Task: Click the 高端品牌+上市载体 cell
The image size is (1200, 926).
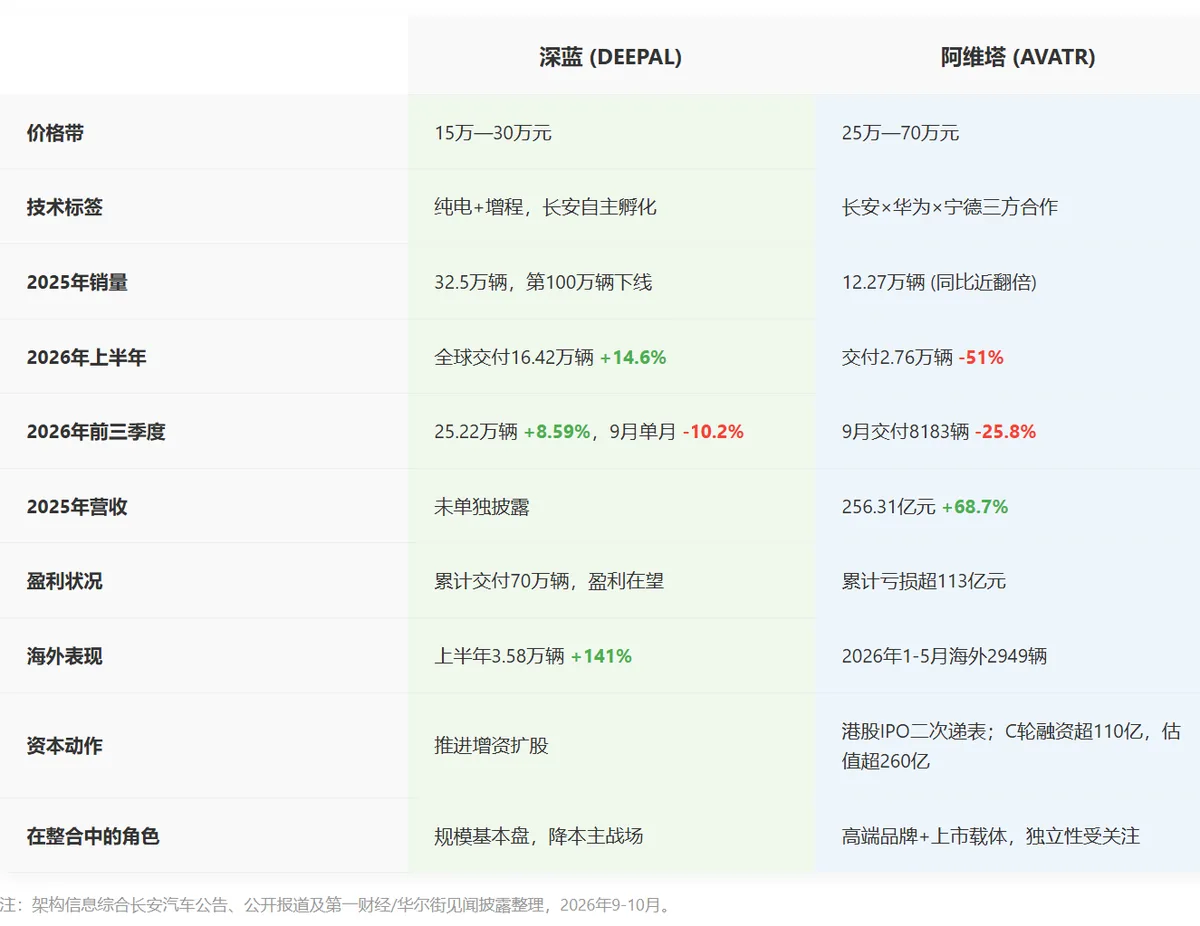Action: pos(1007,836)
